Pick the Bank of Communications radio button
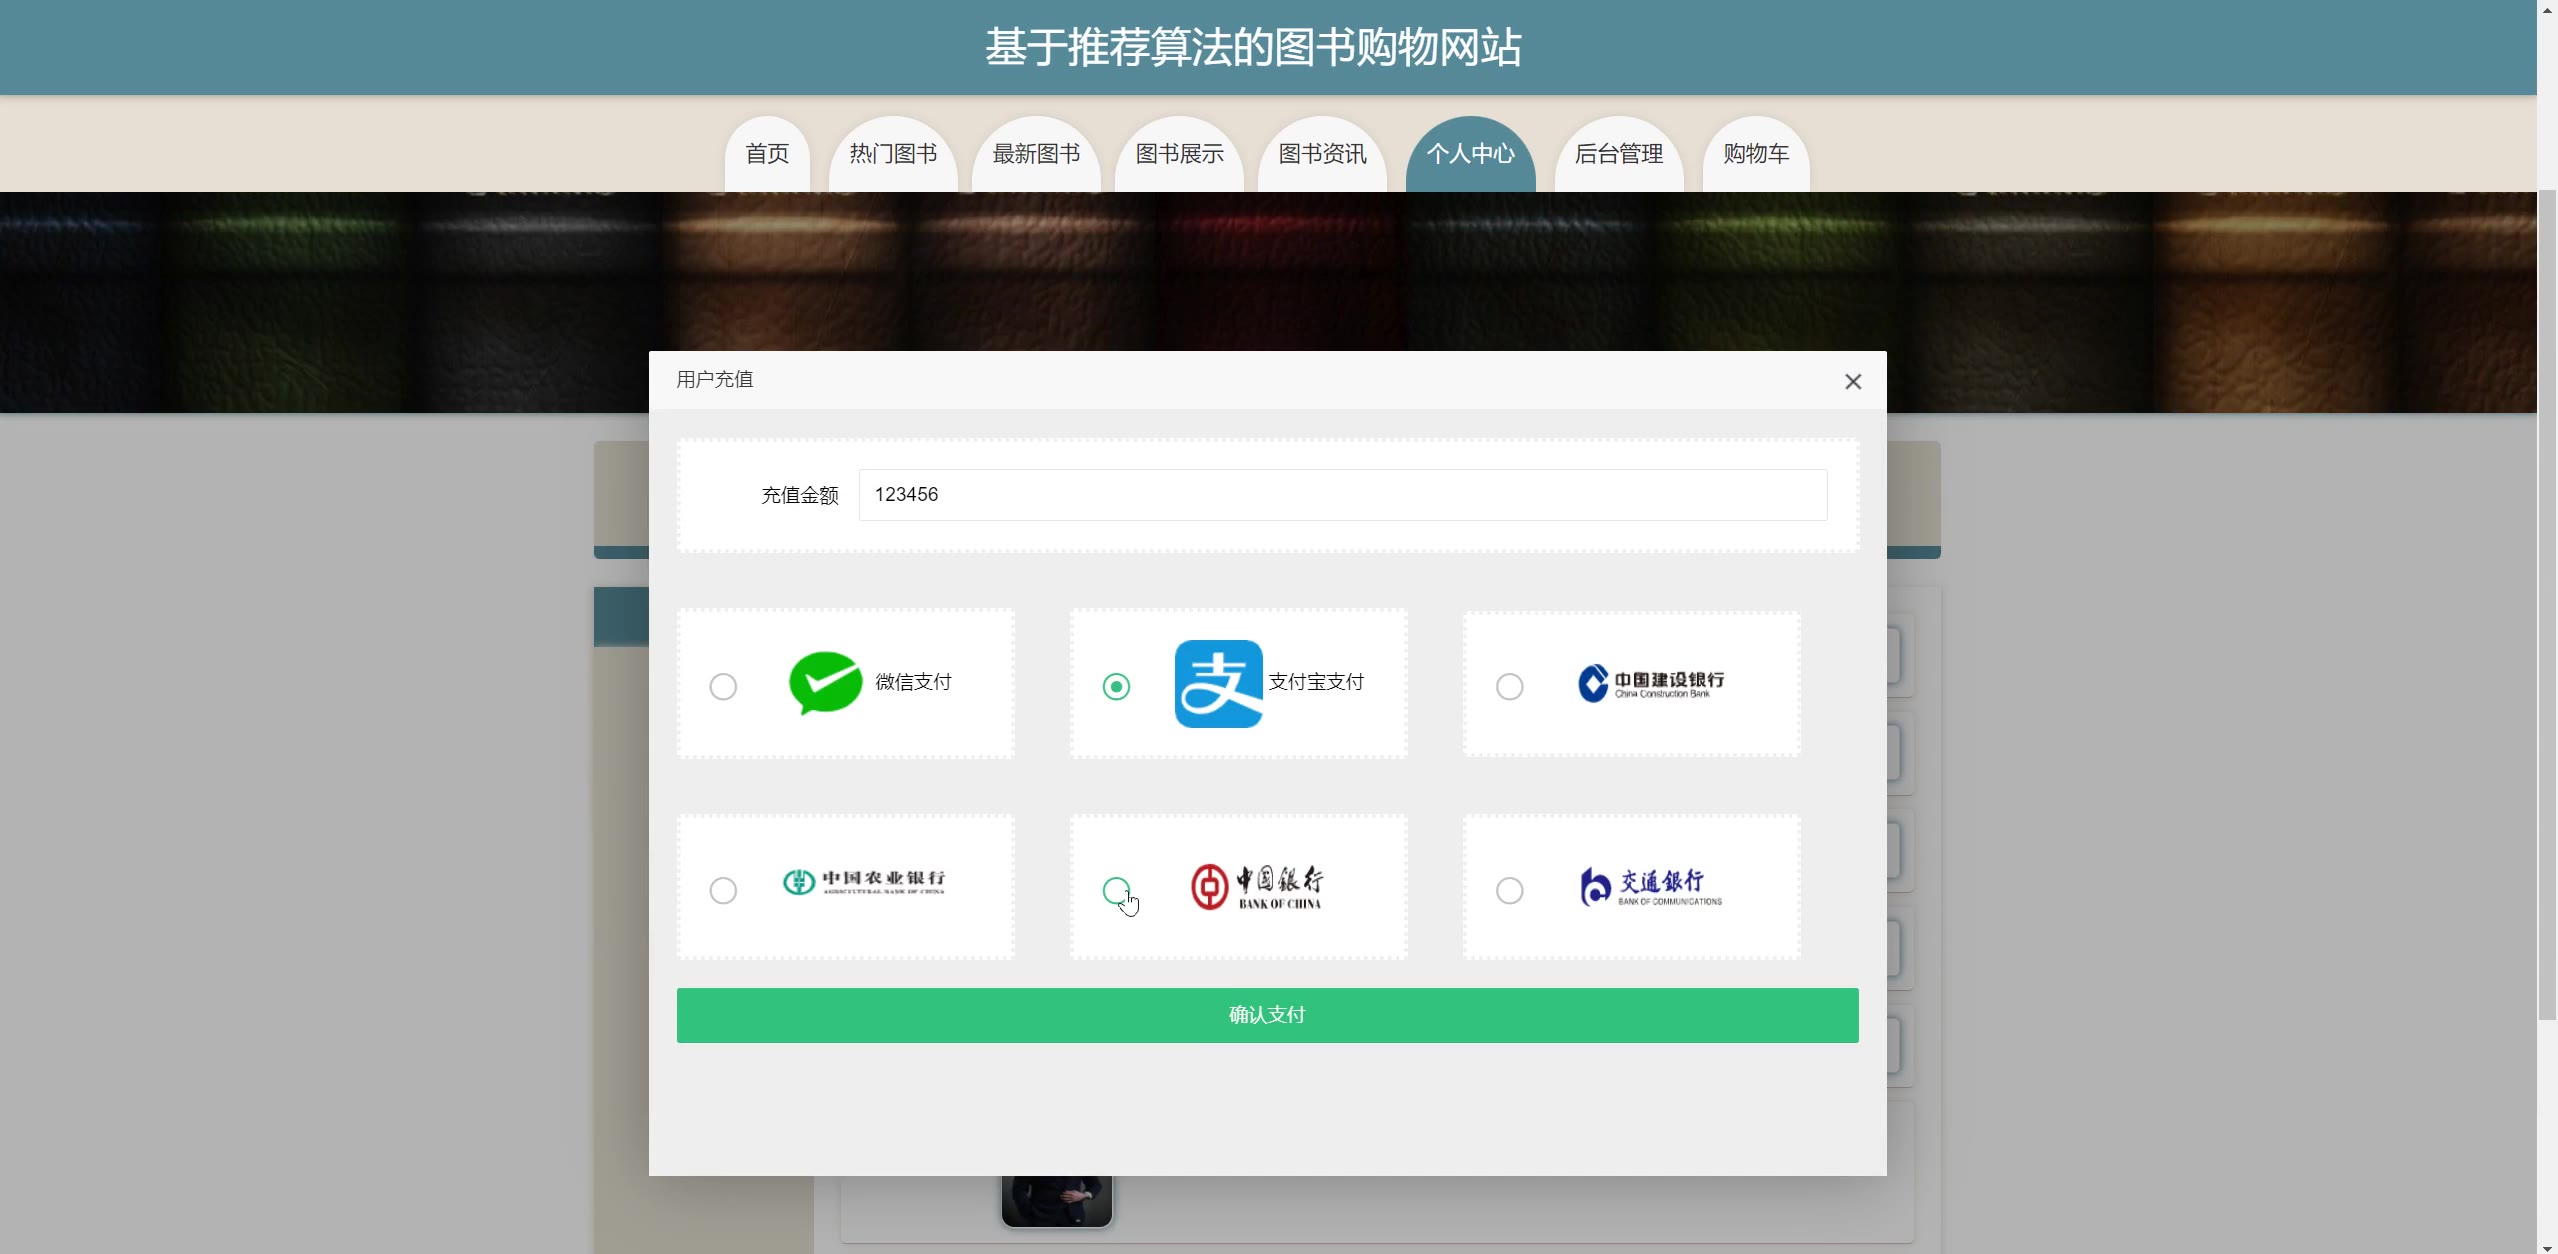The height and width of the screenshot is (1254, 2558). [1509, 890]
